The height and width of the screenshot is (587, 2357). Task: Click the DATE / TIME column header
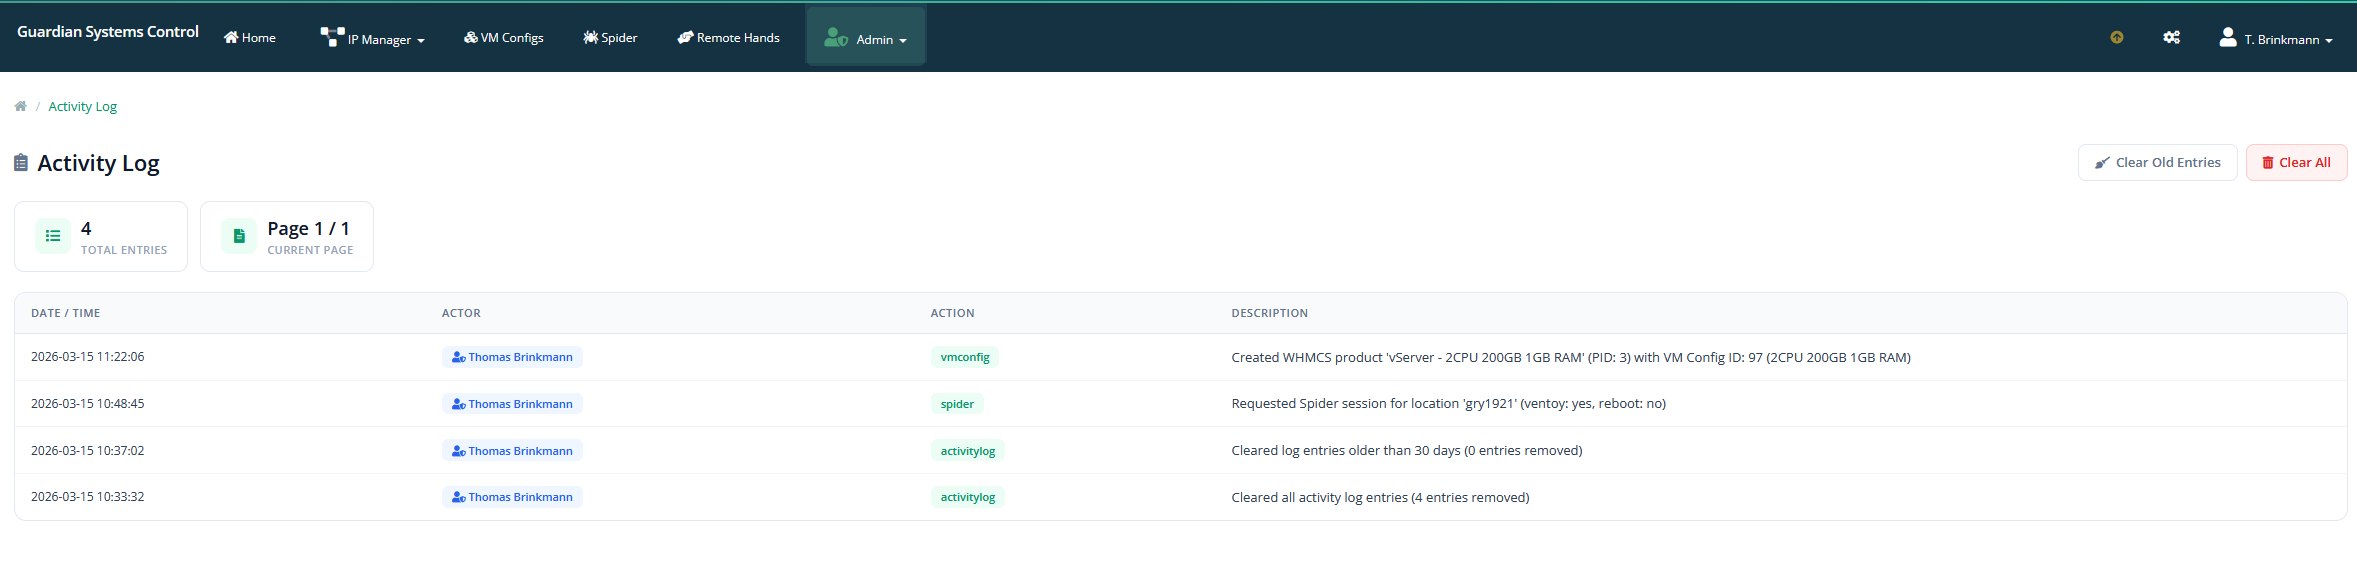(66, 313)
